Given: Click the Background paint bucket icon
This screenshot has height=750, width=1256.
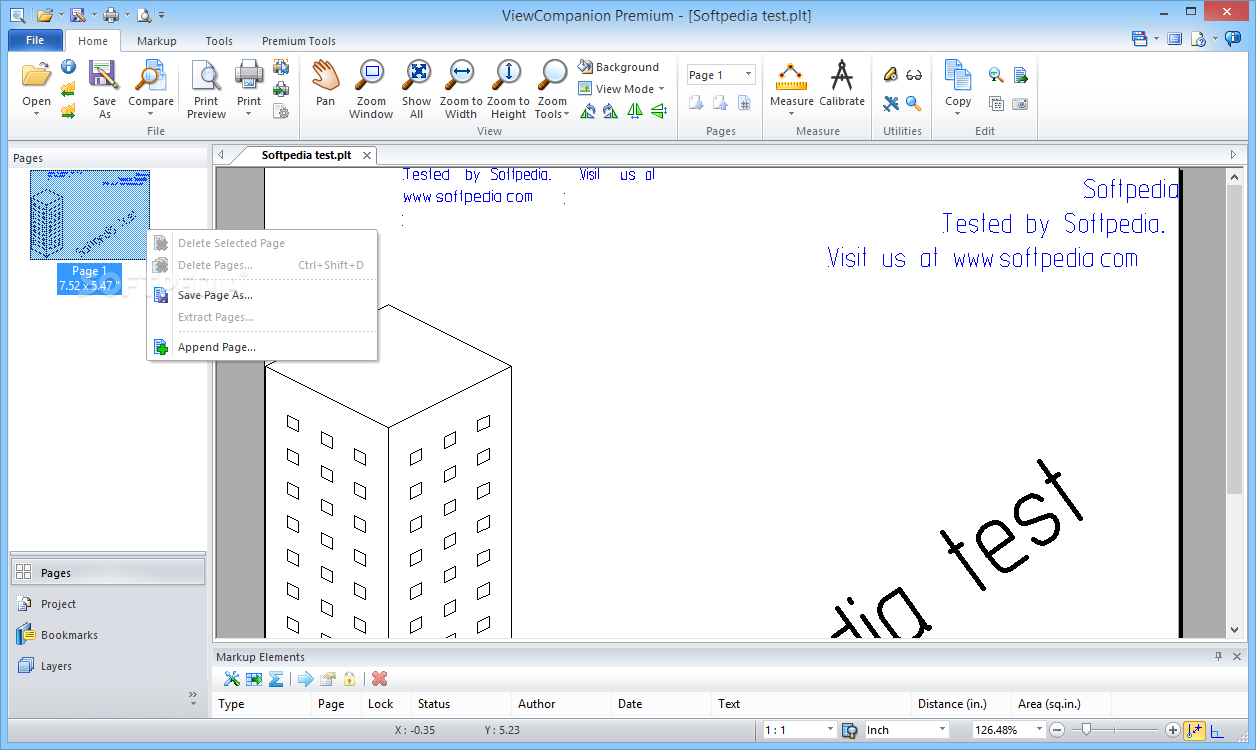Looking at the screenshot, I should click(x=586, y=67).
